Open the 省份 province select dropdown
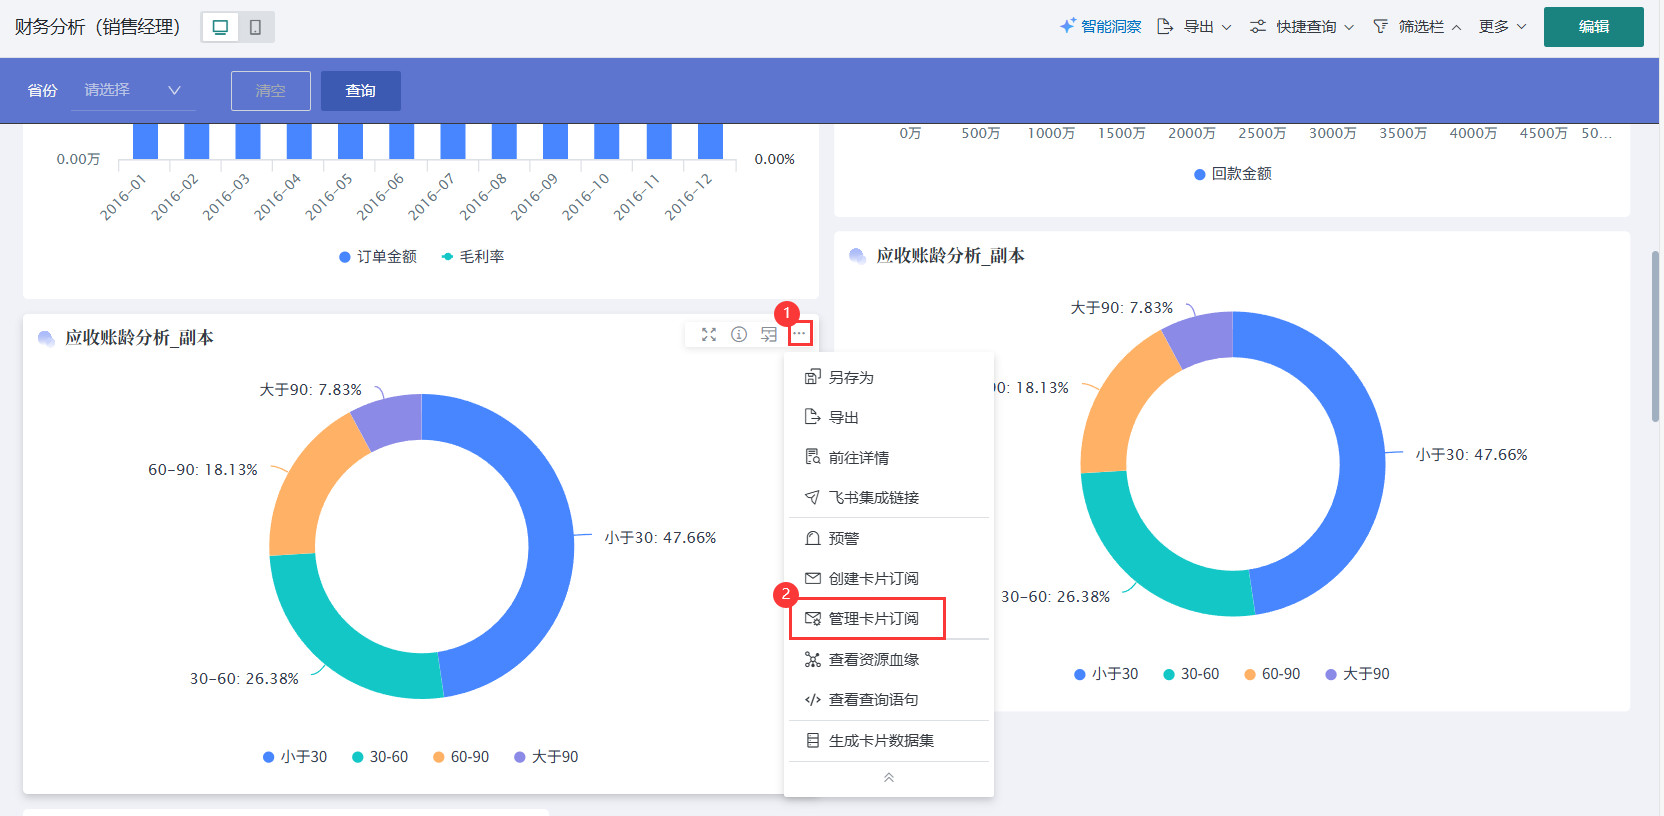Image resolution: width=1664 pixels, height=816 pixels. [133, 90]
